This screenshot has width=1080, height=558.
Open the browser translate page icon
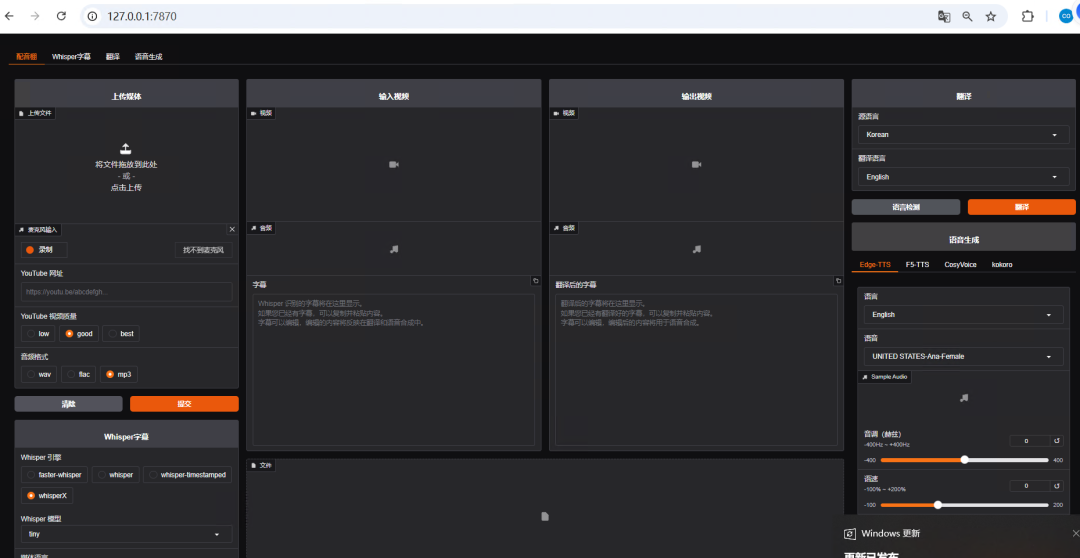[944, 17]
